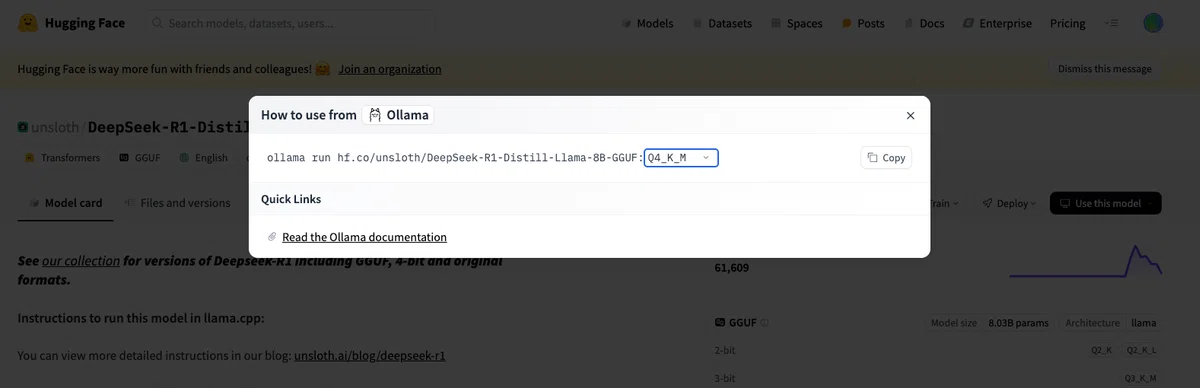Image resolution: width=1200 pixels, height=388 pixels.
Task: Focus the search models input field
Action: click(x=290, y=23)
